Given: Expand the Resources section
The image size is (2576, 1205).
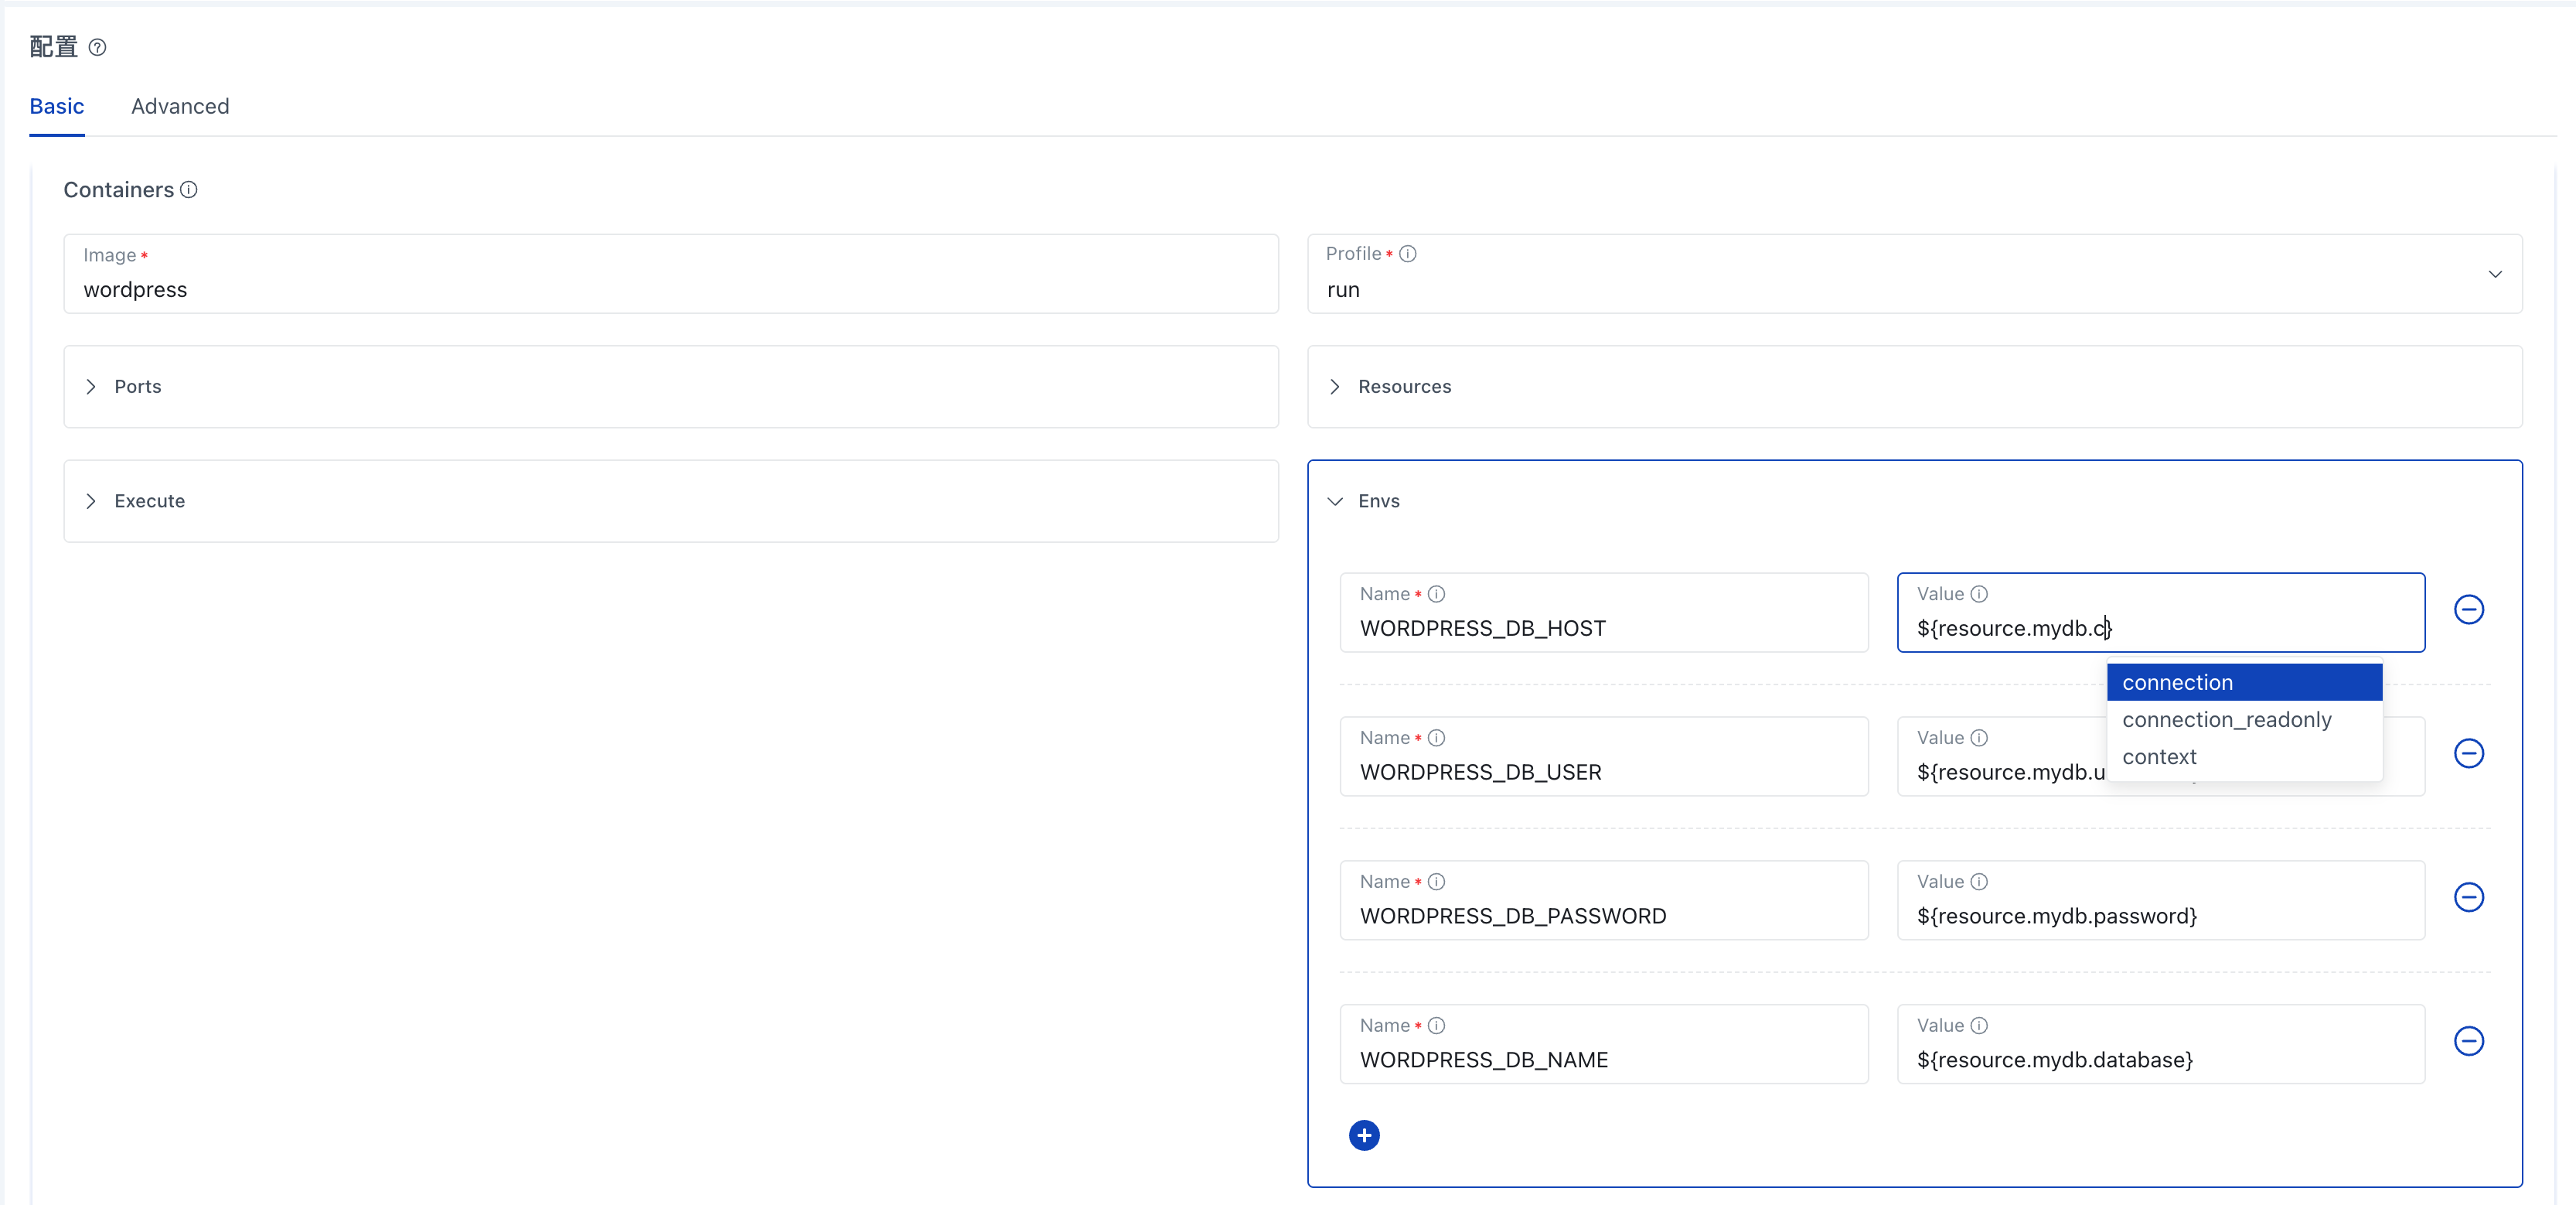Looking at the screenshot, I should click(x=1914, y=387).
